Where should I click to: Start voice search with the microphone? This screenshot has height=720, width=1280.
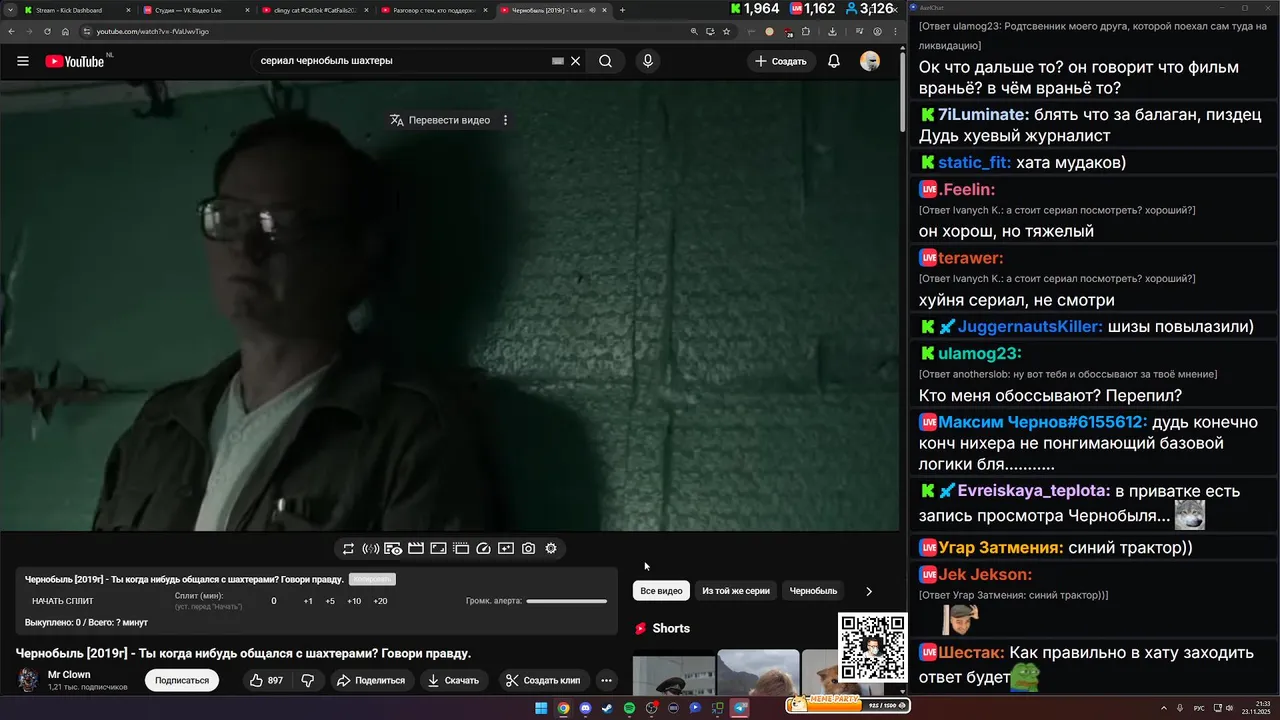pos(648,61)
